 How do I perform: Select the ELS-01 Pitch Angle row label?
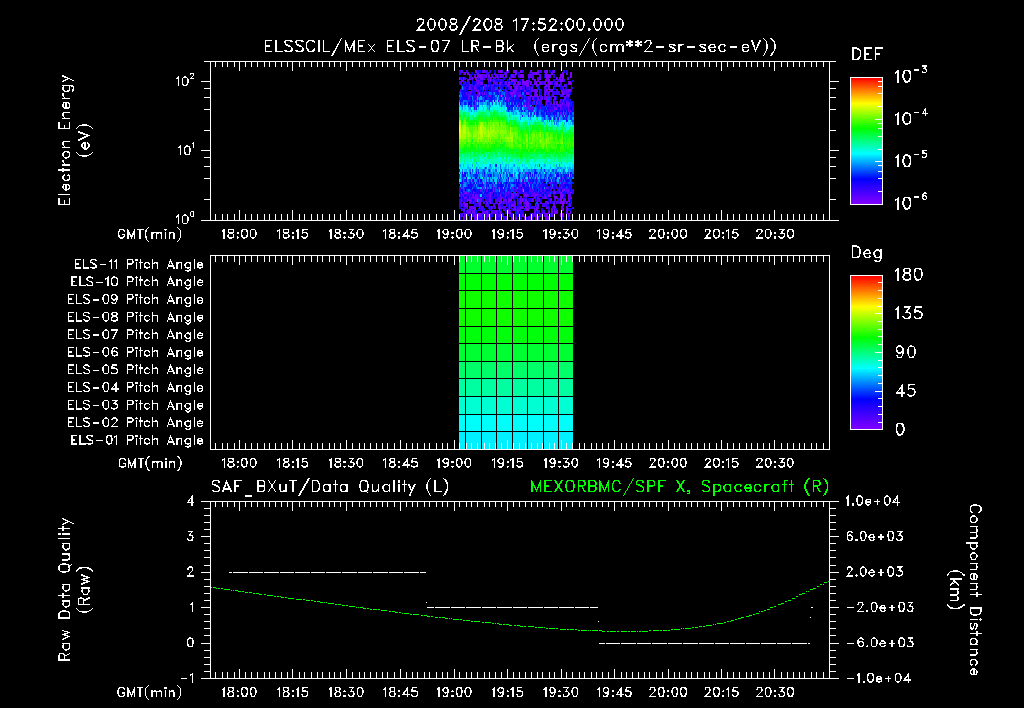tap(137, 440)
